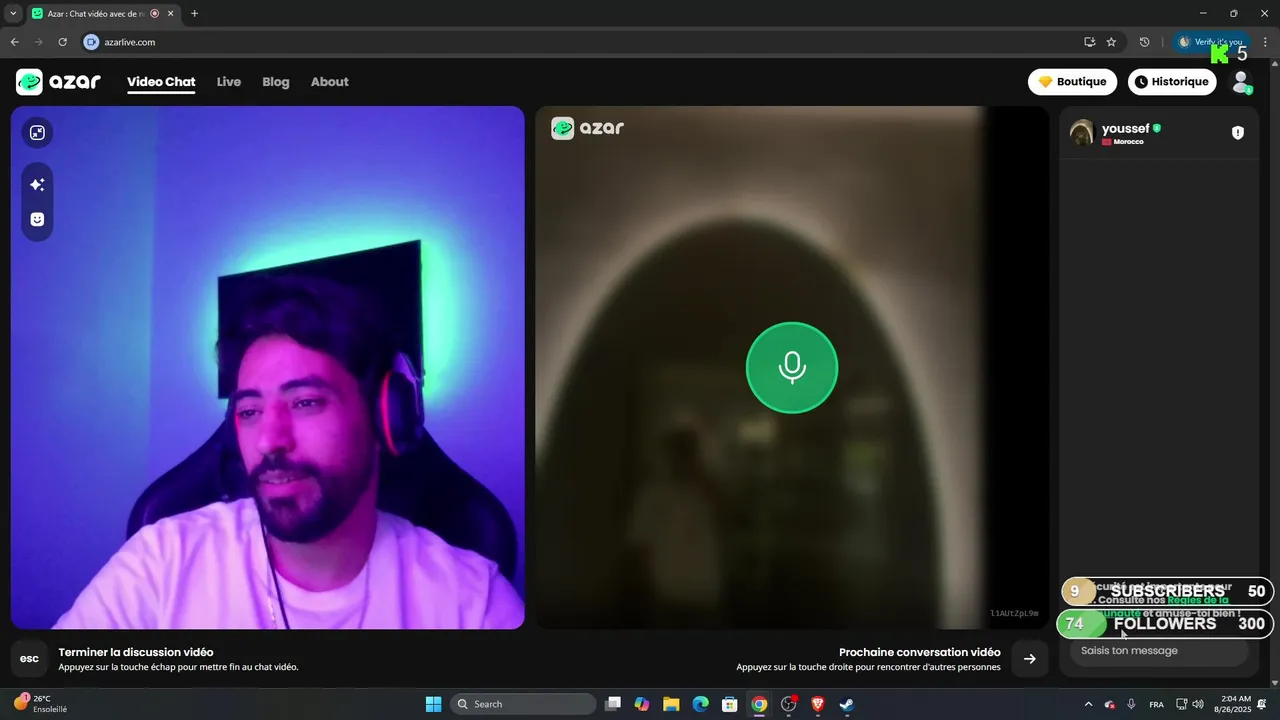1280x720 pixels.
Task: Click the Azar watermark logo on the partner video
Action: (x=588, y=128)
